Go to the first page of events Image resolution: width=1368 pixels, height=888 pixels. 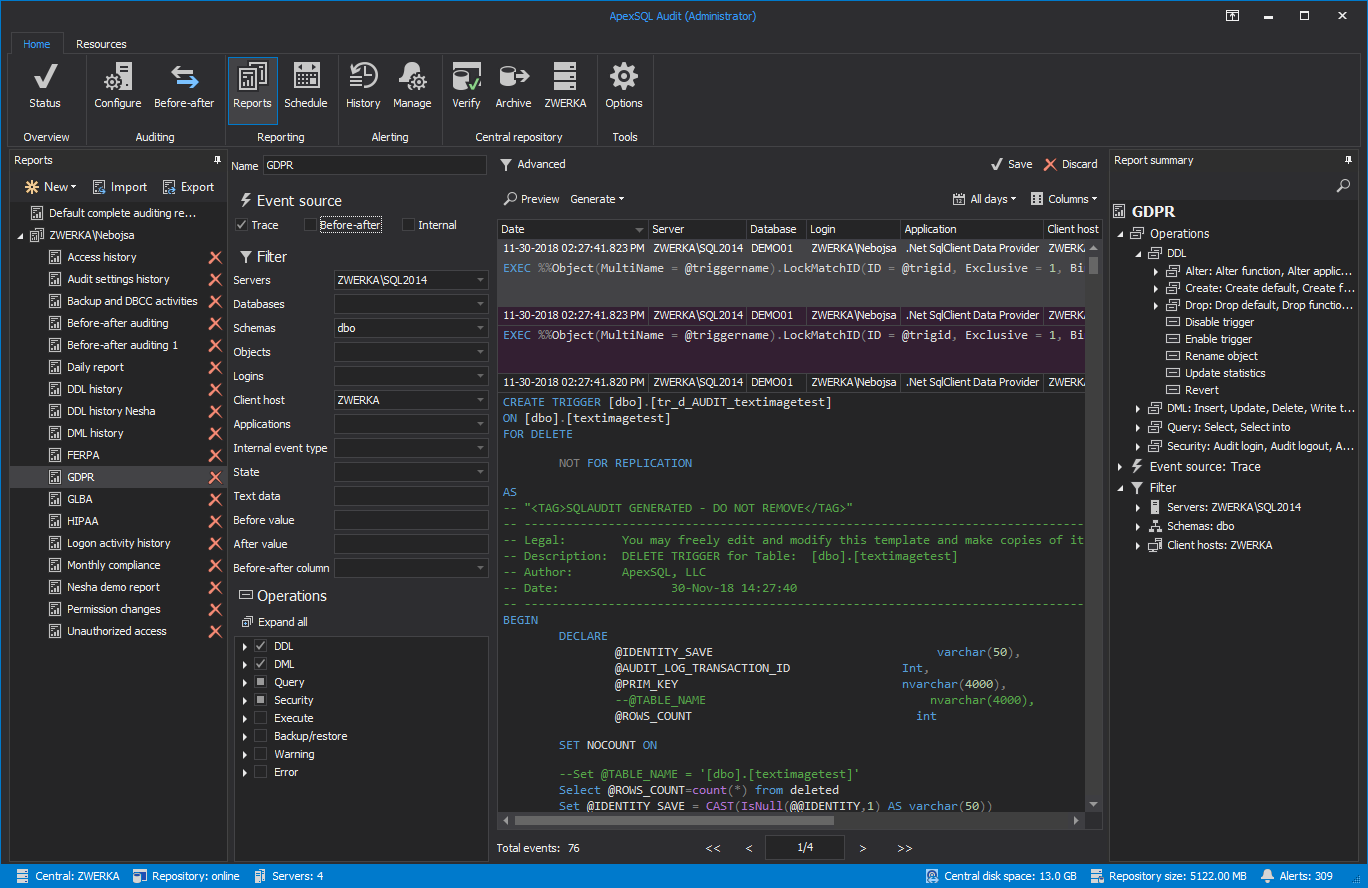click(x=713, y=848)
